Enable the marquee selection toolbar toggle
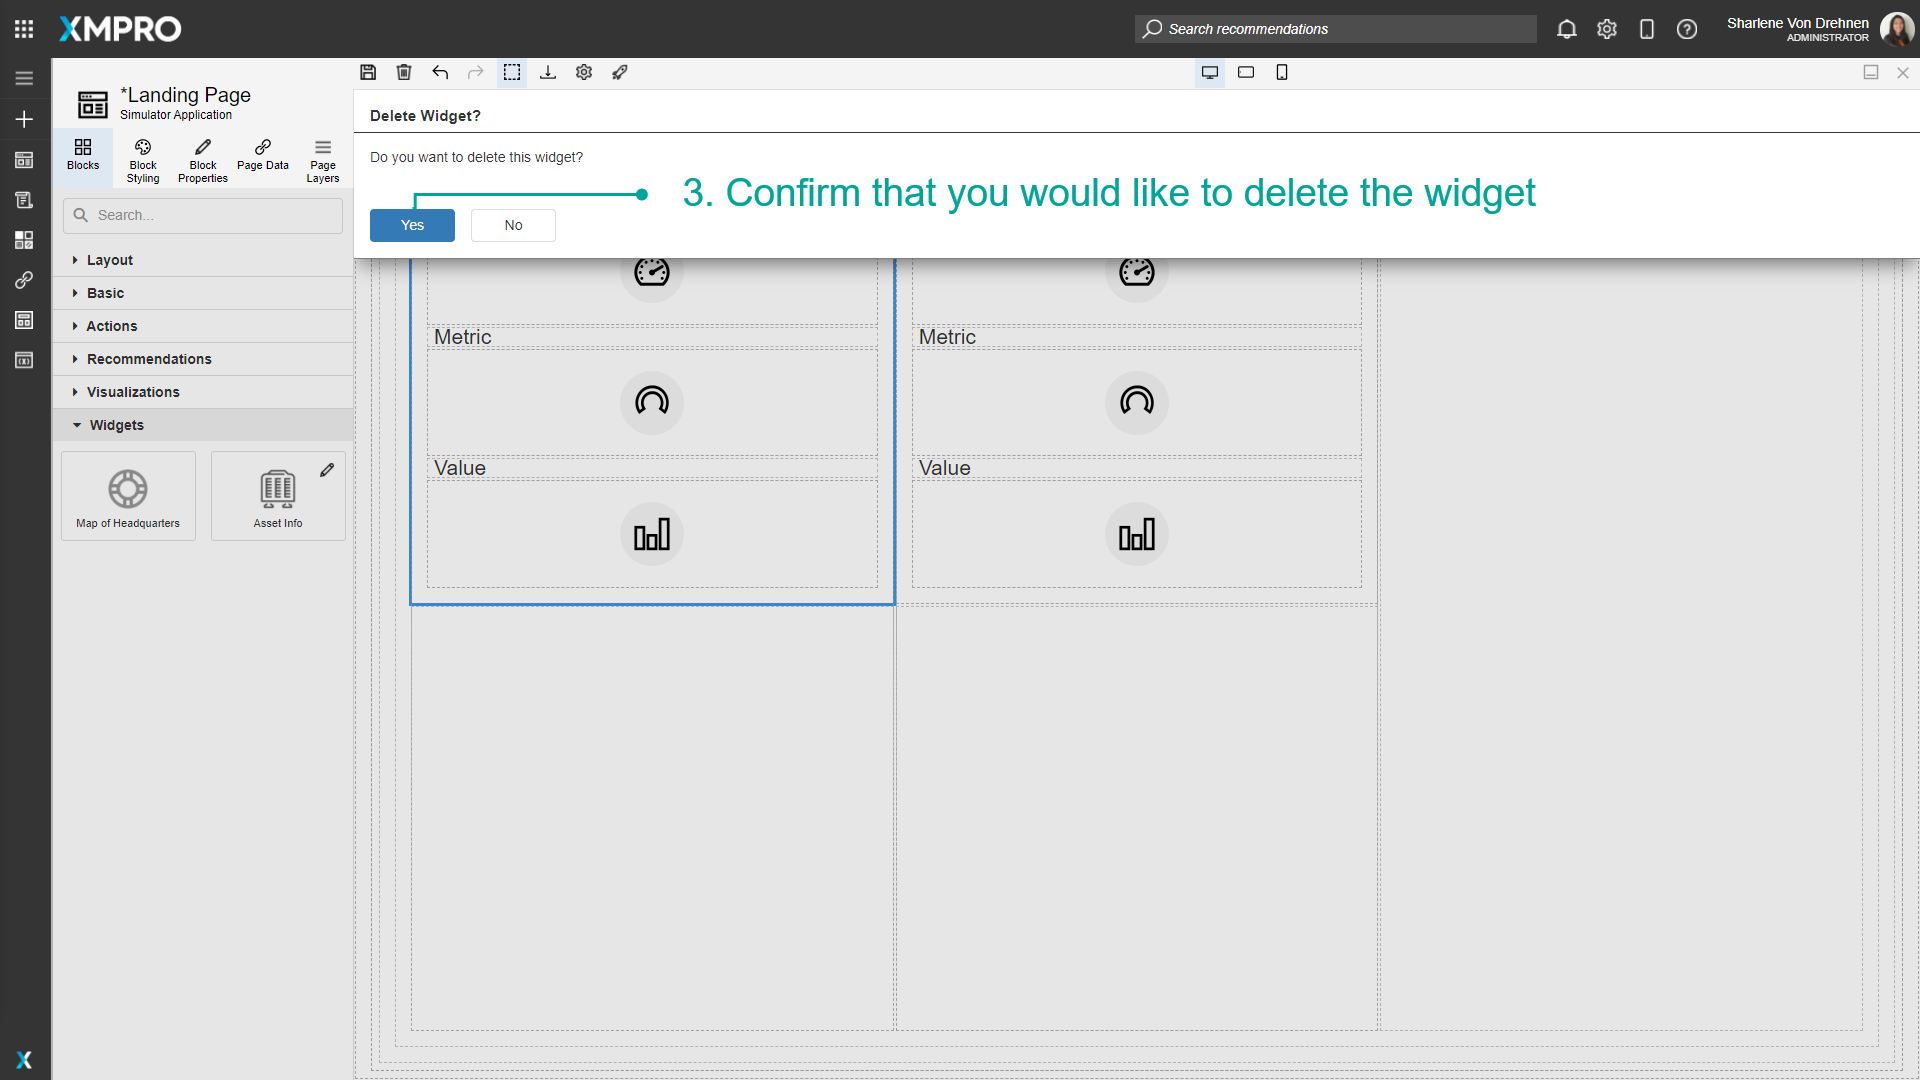1920x1080 pixels. 512,72
